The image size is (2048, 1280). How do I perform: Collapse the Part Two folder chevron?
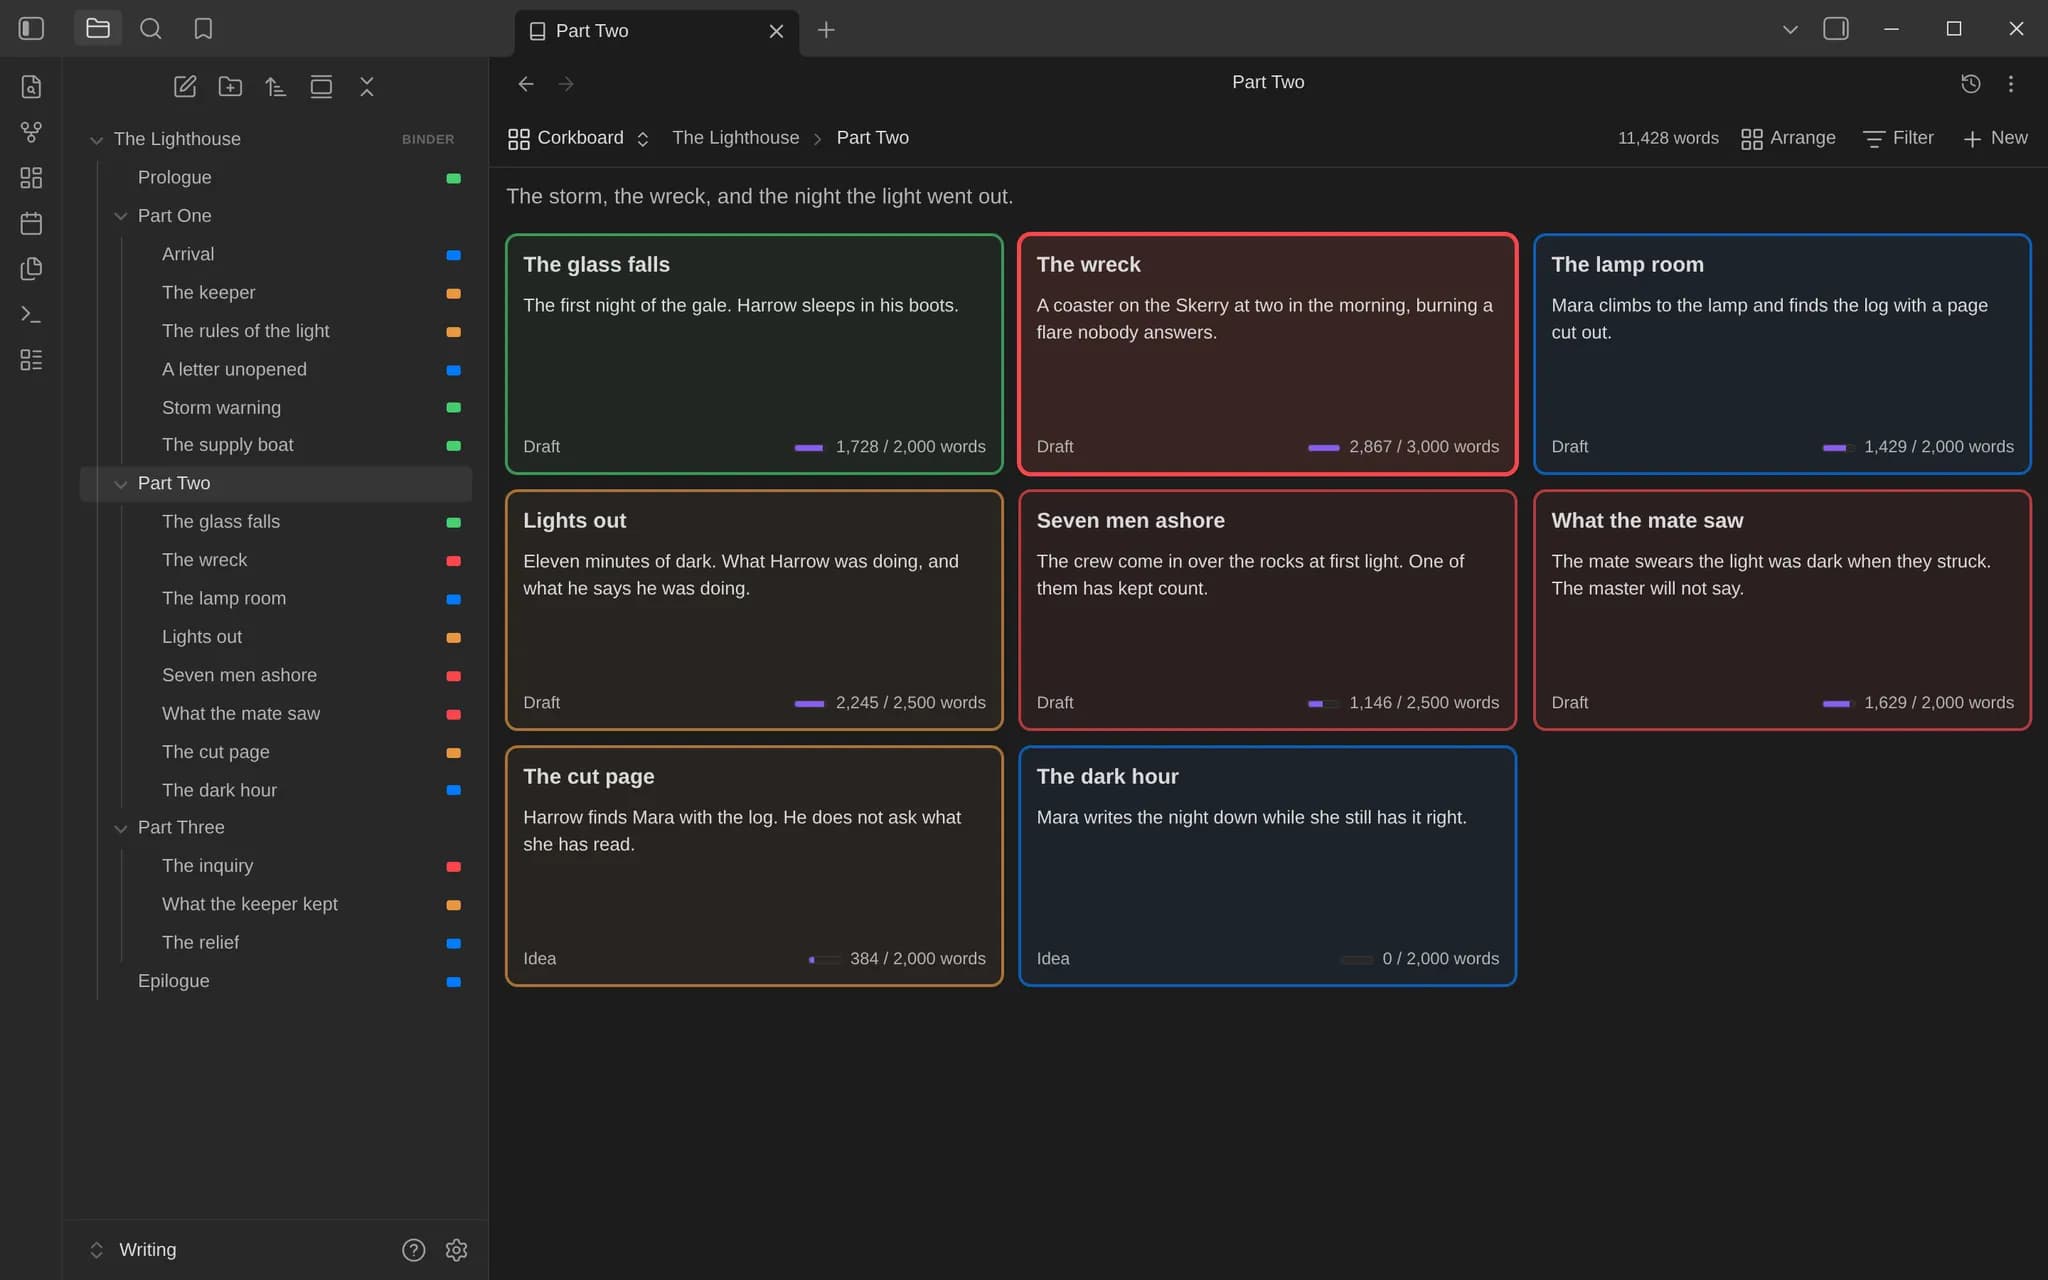120,484
